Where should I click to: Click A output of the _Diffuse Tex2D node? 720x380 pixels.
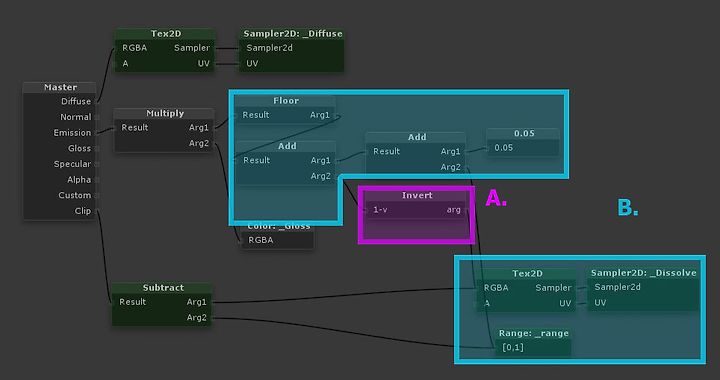coord(125,63)
